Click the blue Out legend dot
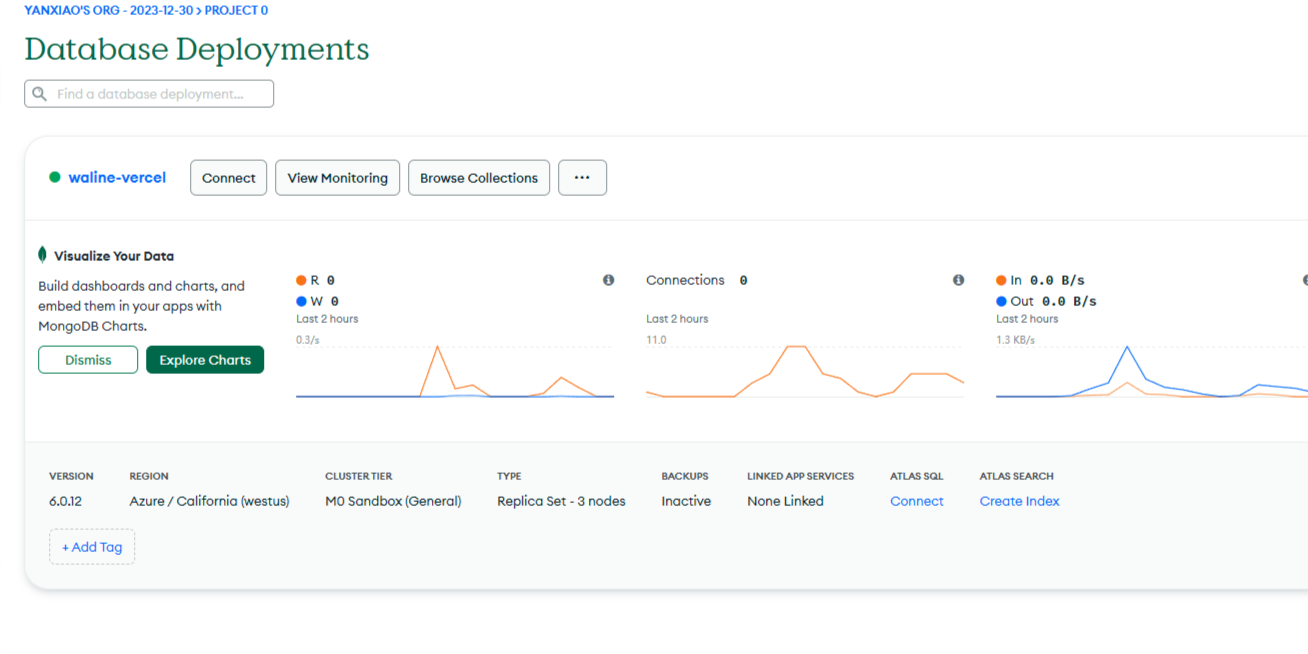 (x=1001, y=301)
